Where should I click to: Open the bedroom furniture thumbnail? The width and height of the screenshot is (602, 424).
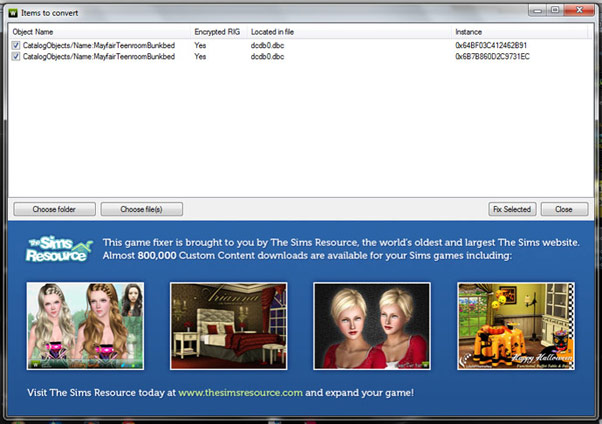click(228, 326)
